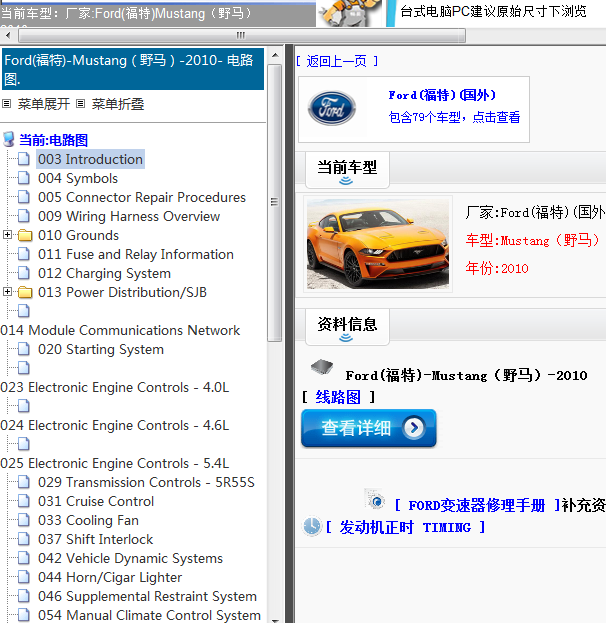
Task: Open 020 Starting System
Action: (x=101, y=349)
